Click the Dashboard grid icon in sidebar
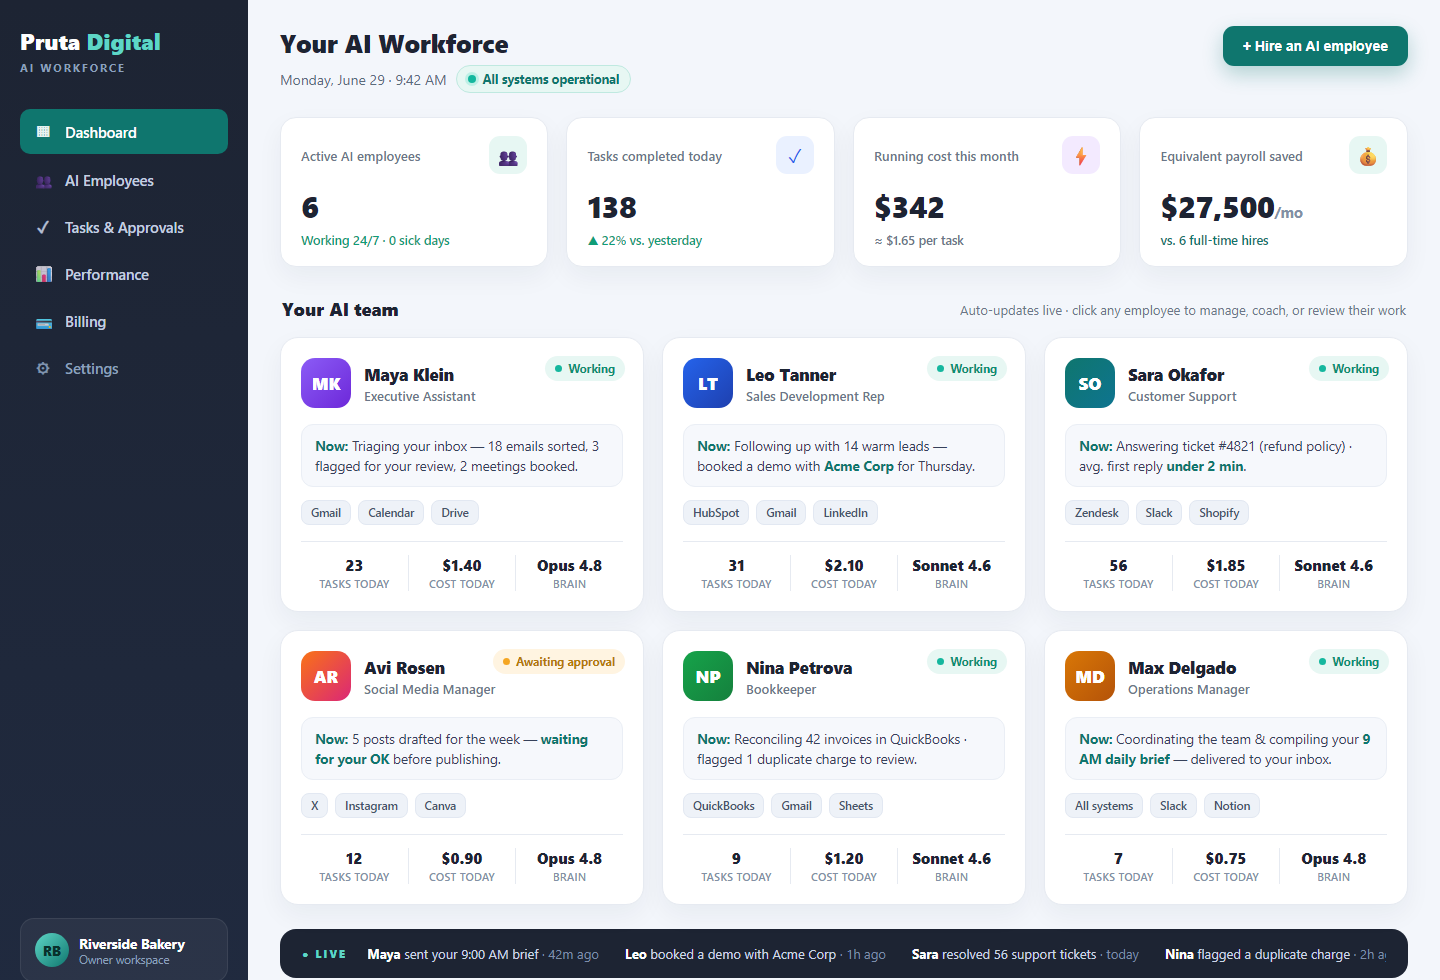The width and height of the screenshot is (1440, 980). (x=43, y=132)
